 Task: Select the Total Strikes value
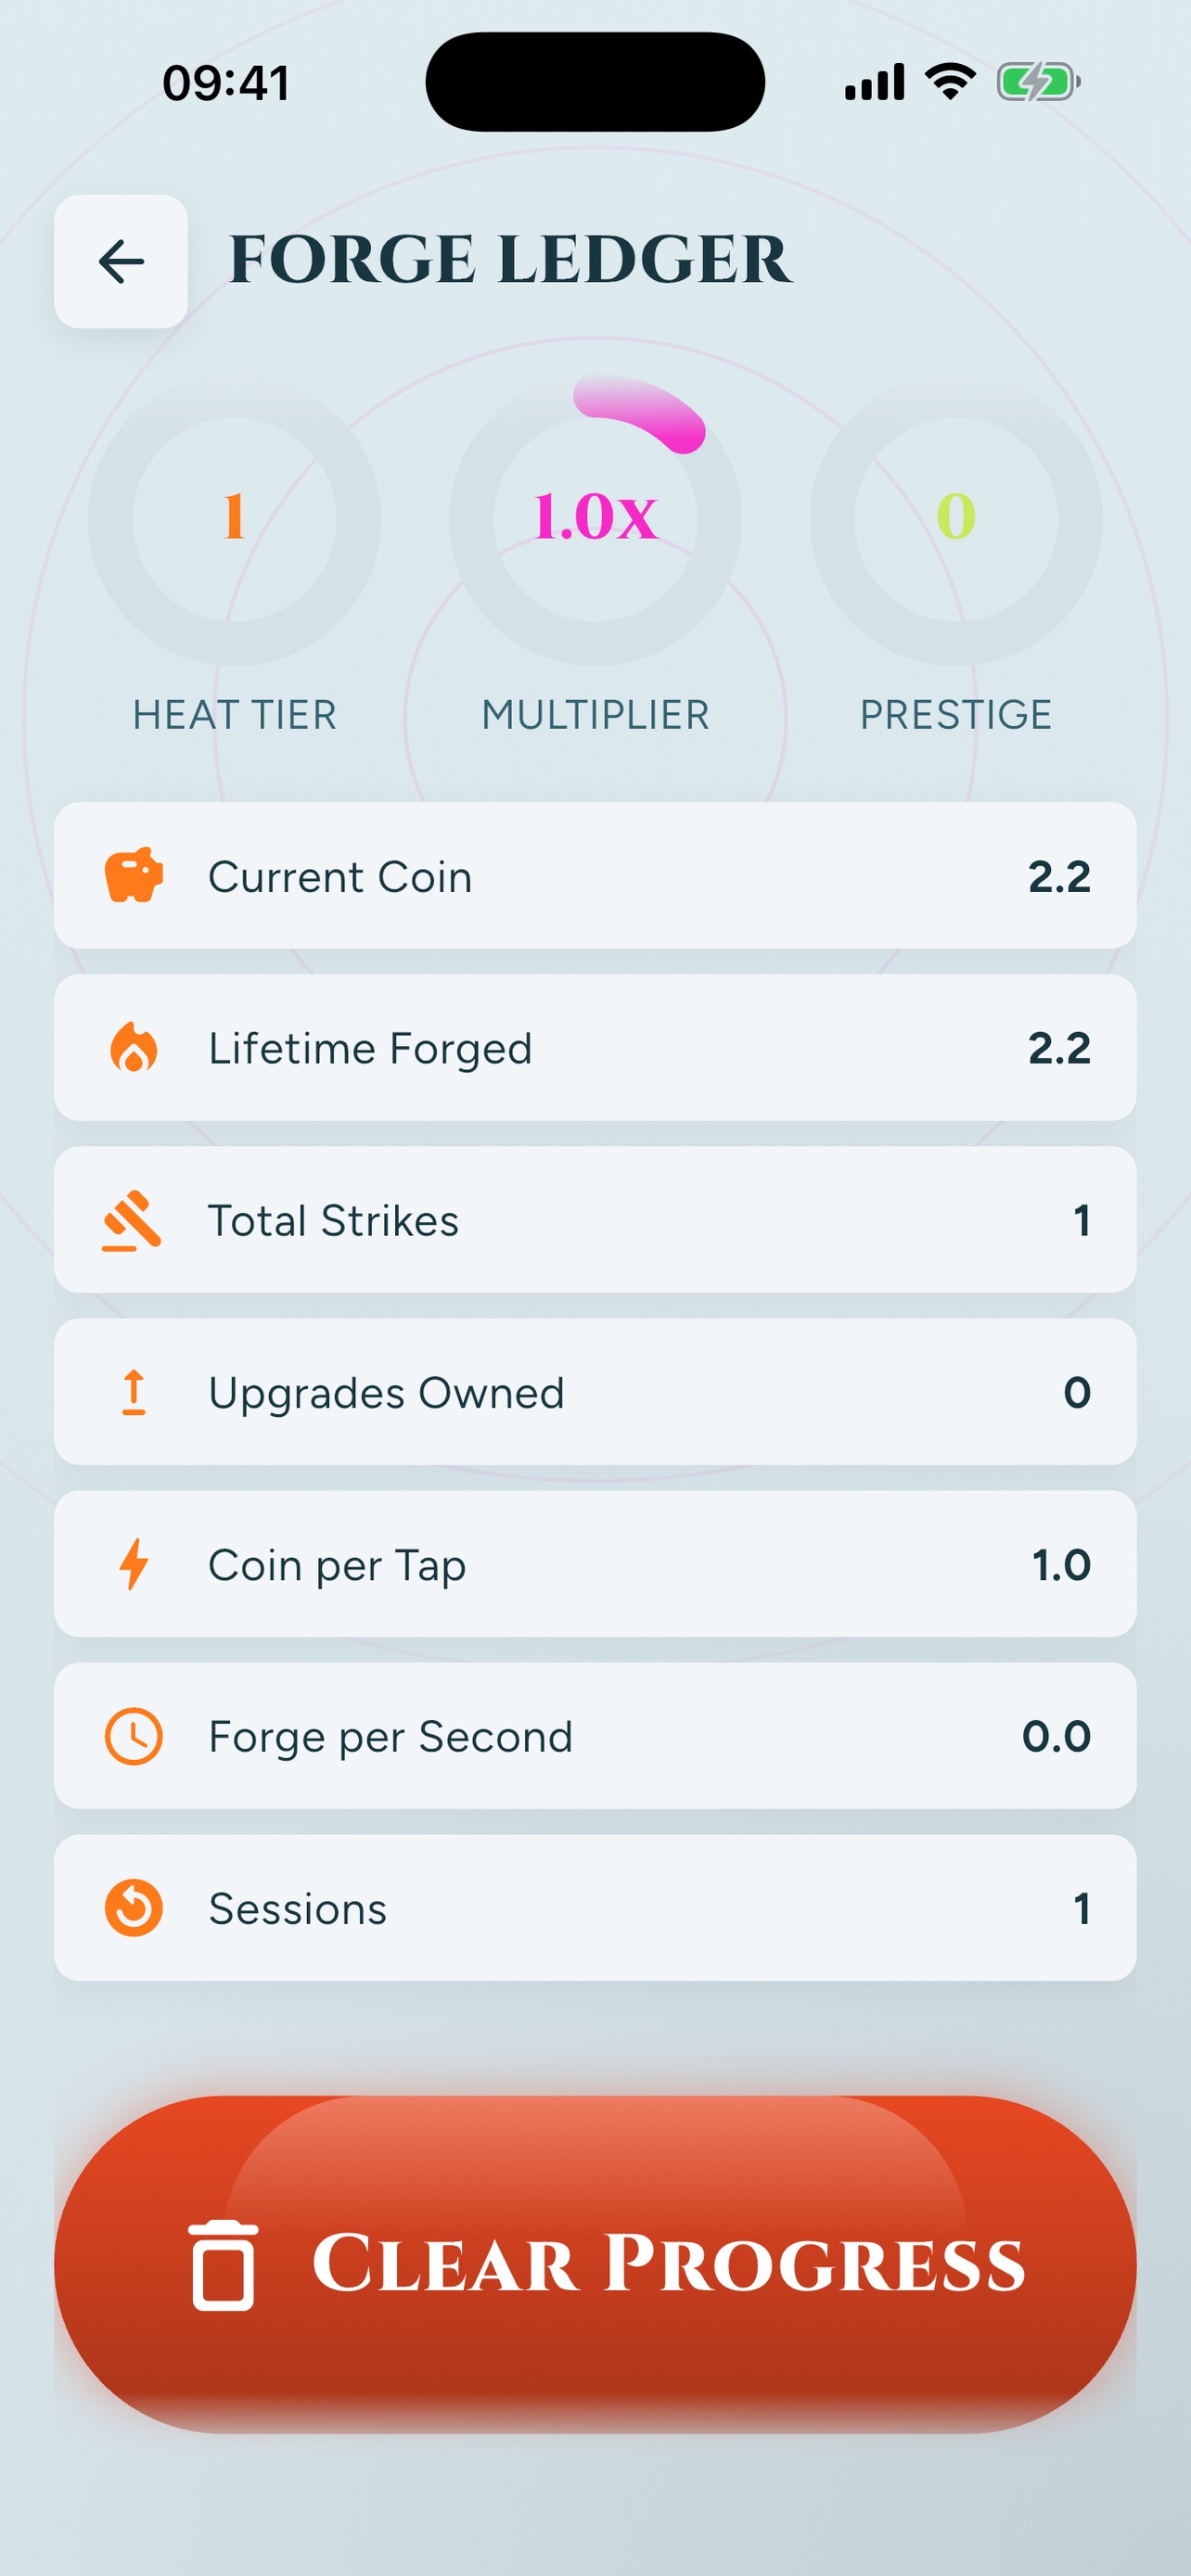pyautogui.click(x=1081, y=1220)
